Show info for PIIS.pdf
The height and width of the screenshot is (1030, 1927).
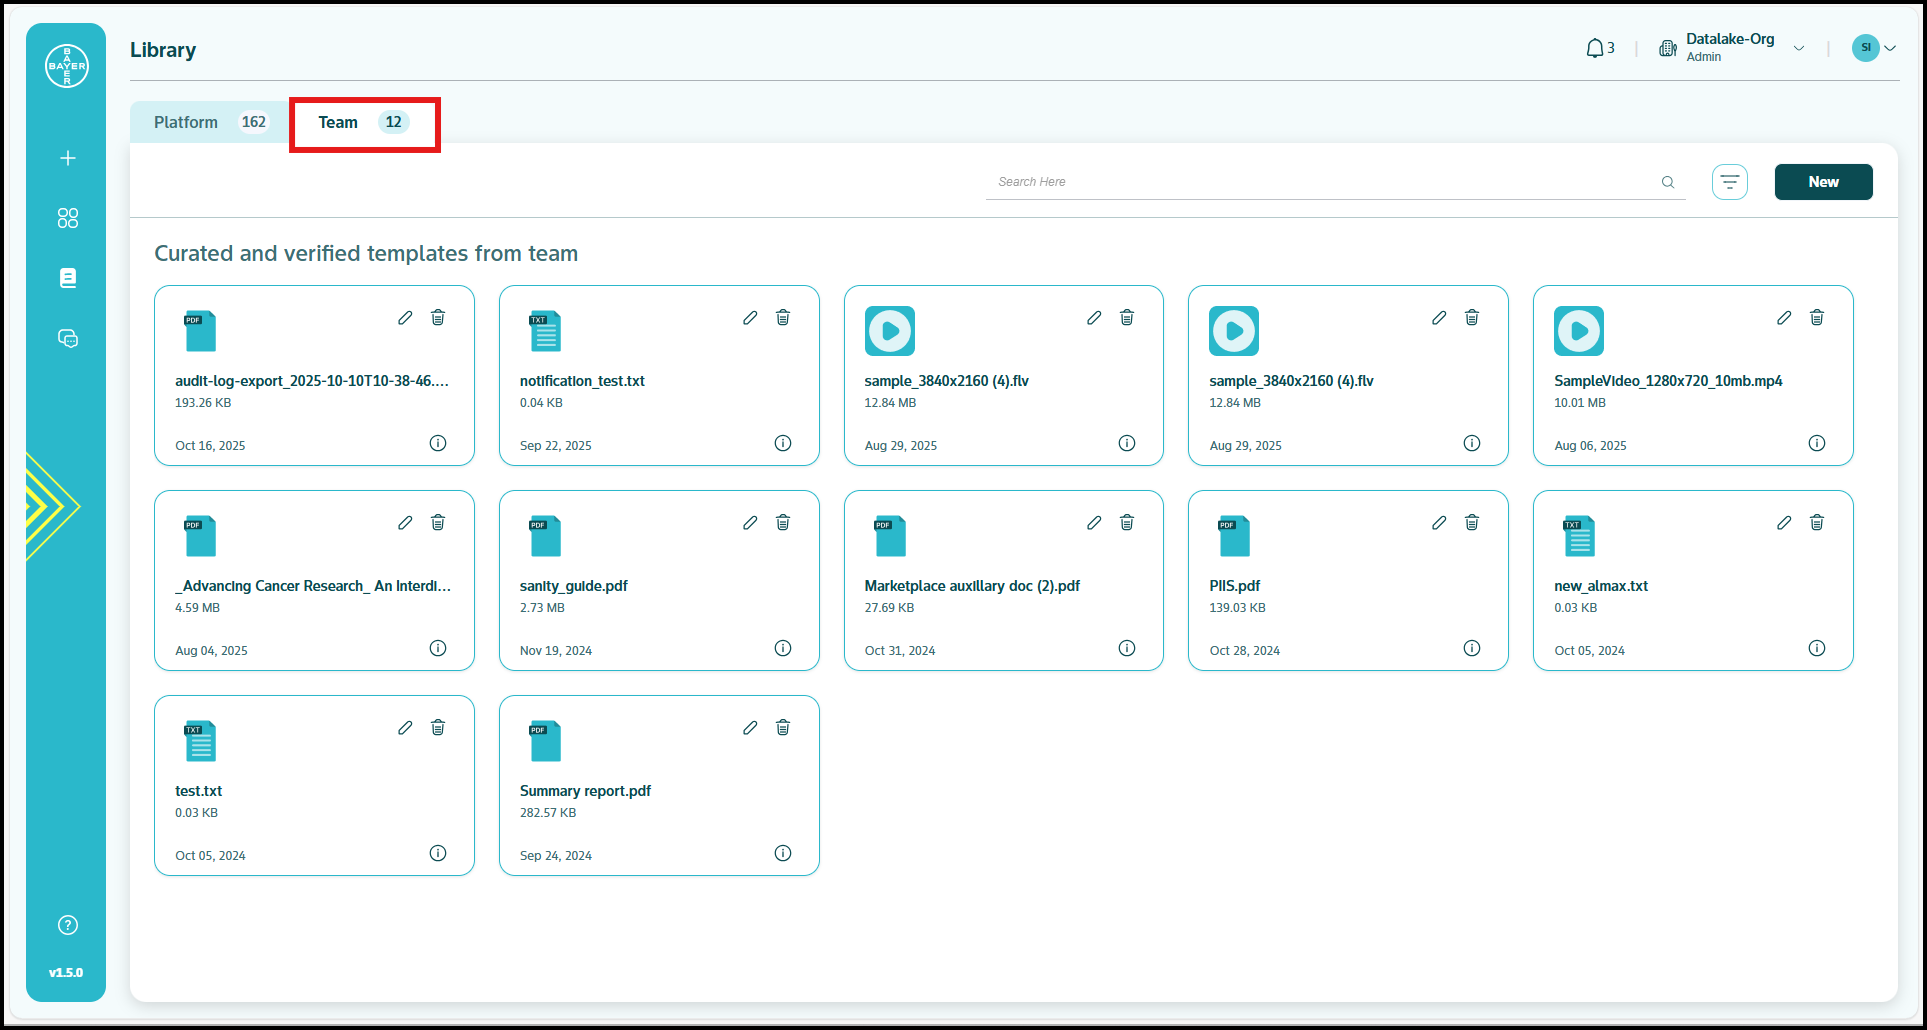pyautogui.click(x=1471, y=648)
